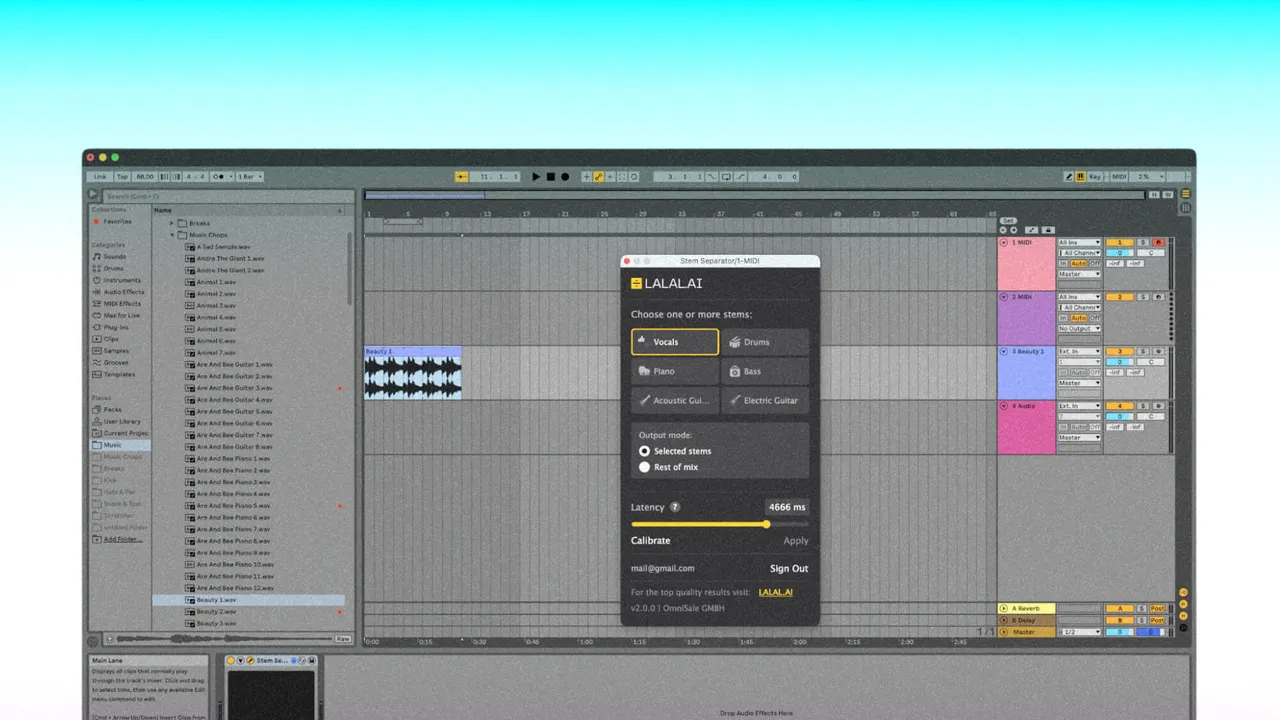Select A Reverb return track

point(1027,608)
